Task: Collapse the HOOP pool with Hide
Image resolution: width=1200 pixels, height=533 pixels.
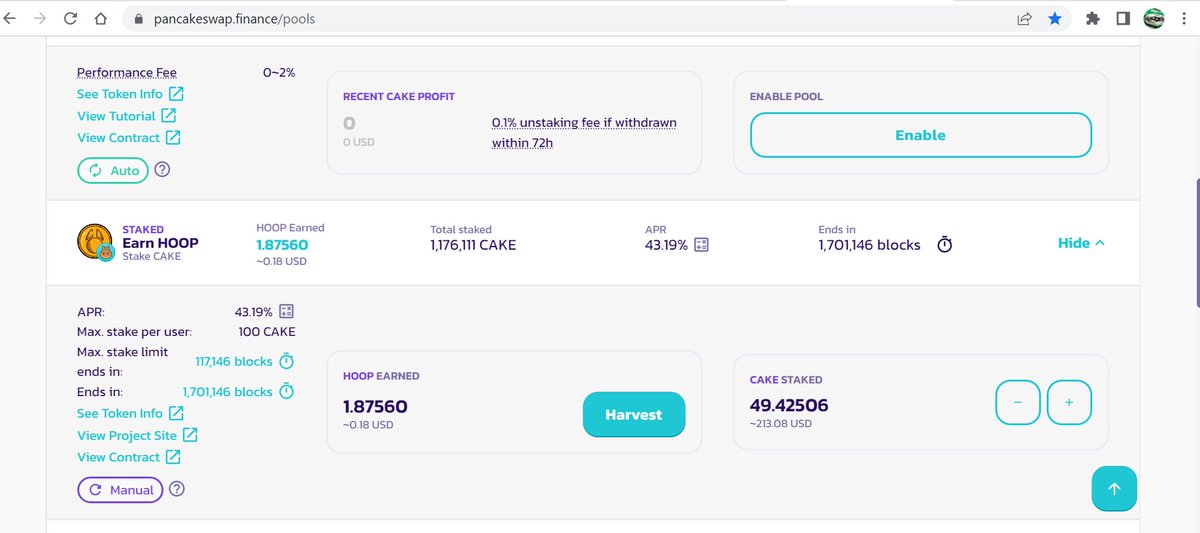Action: [1081, 243]
